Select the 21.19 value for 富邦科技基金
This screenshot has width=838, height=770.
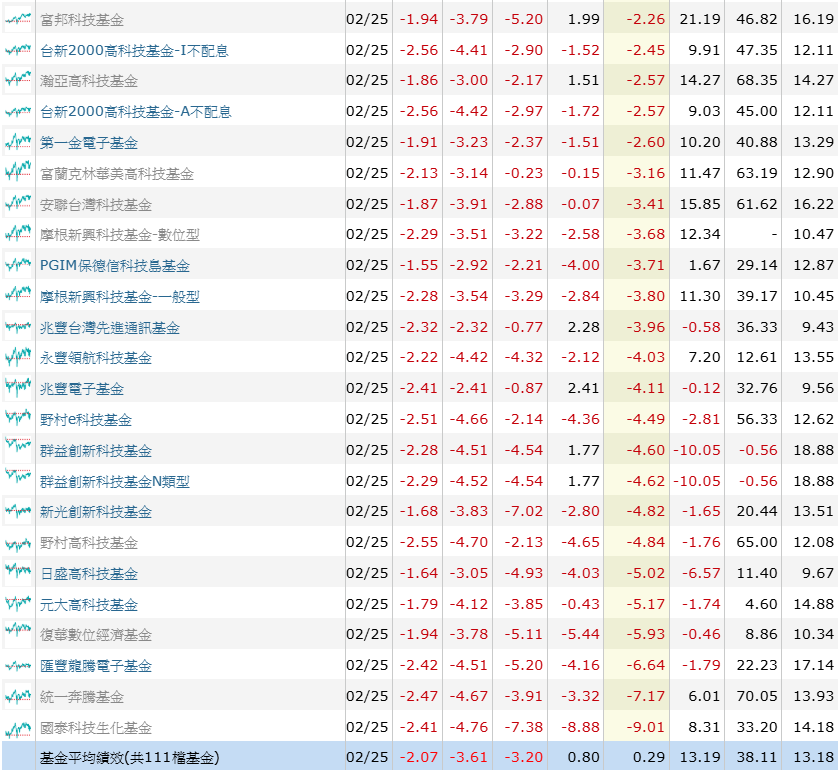pos(700,19)
